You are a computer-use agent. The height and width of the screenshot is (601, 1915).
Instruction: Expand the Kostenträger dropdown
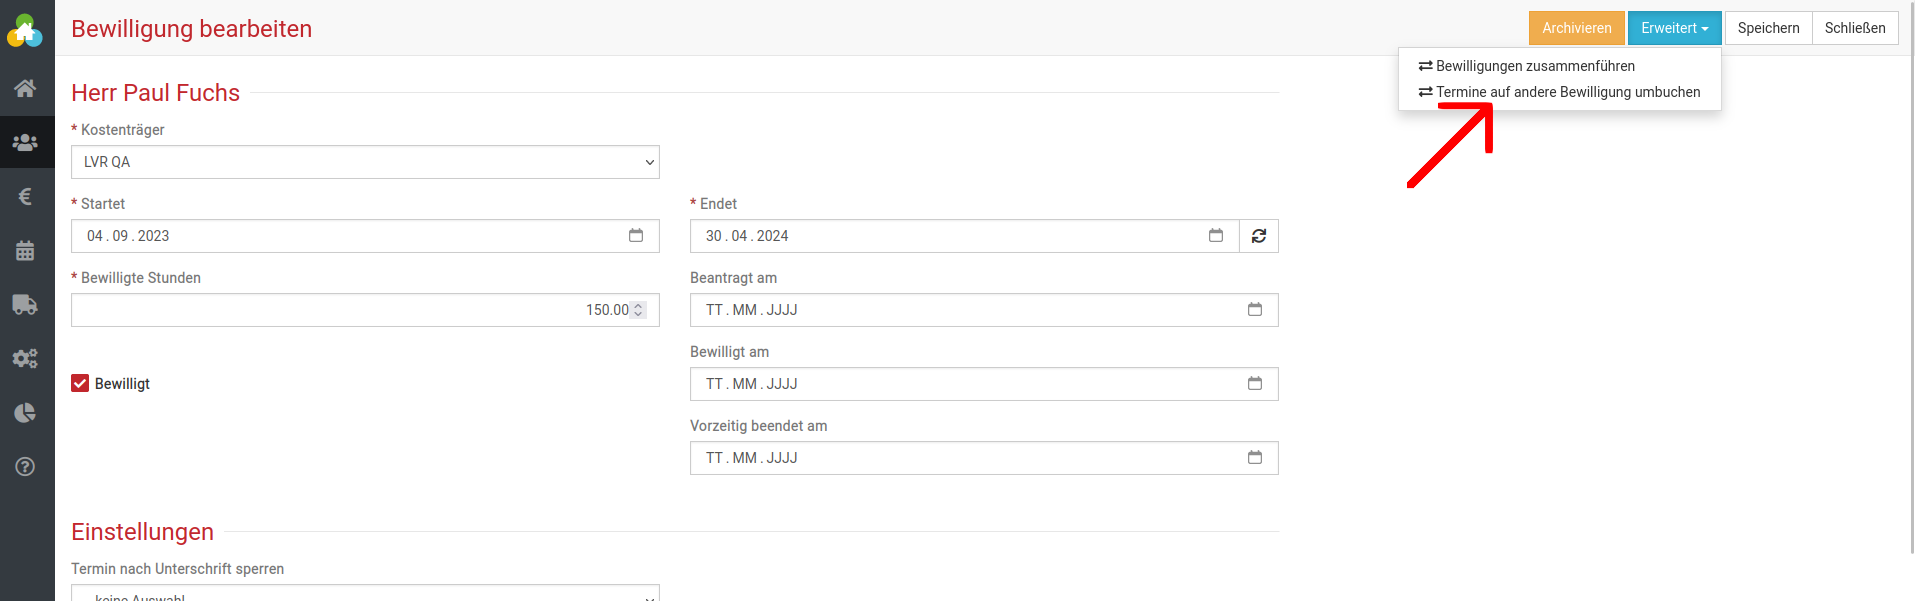(x=365, y=162)
